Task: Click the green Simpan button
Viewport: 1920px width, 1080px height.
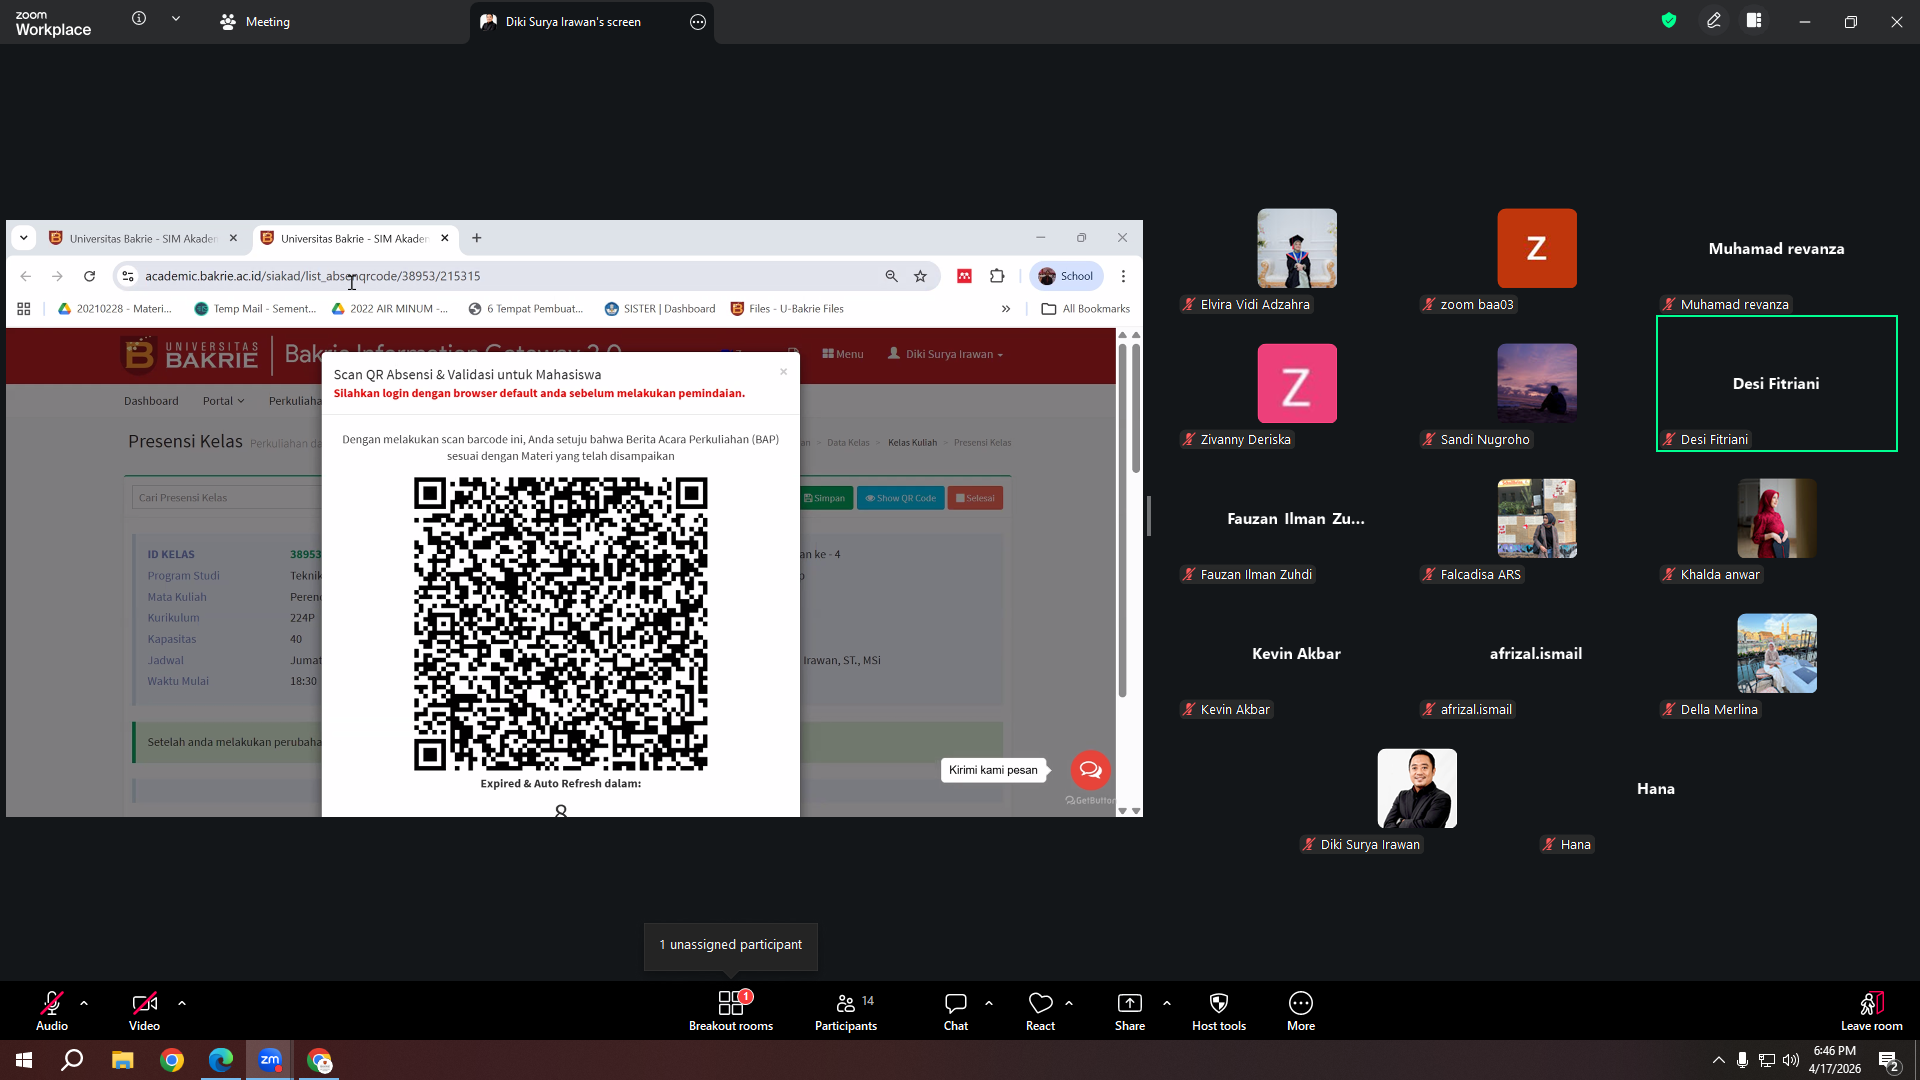Action: point(826,498)
